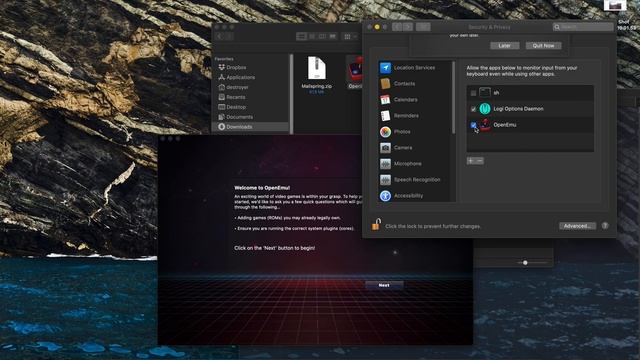The width and height of the screenshot is (640, 360).
Task: Switch Finder to icon view
Action: pos(302,37)
